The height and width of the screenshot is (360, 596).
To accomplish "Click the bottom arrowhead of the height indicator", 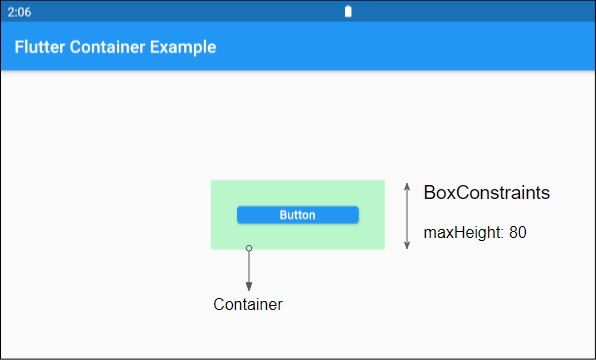I will 407,246.
